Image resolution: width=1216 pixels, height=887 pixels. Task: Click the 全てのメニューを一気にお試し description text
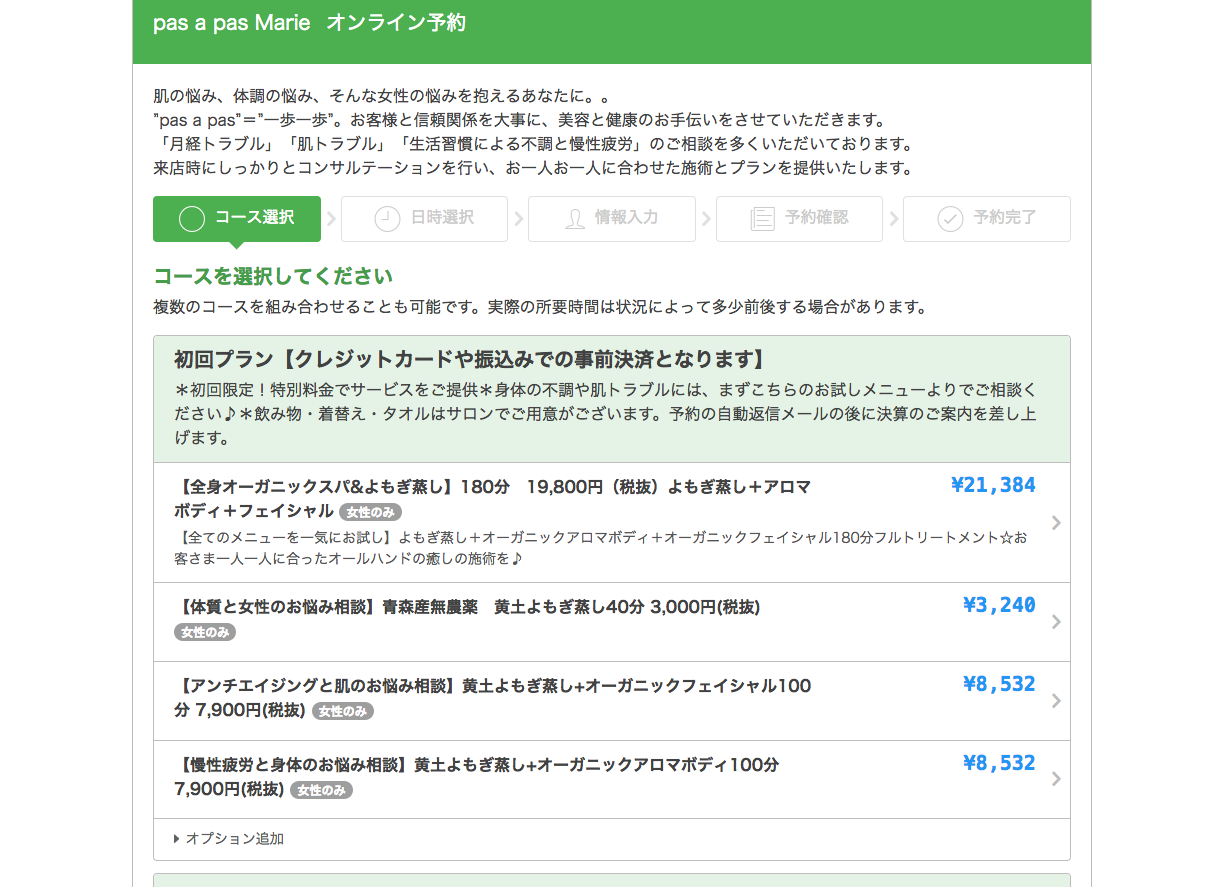[x=601, y=548]
